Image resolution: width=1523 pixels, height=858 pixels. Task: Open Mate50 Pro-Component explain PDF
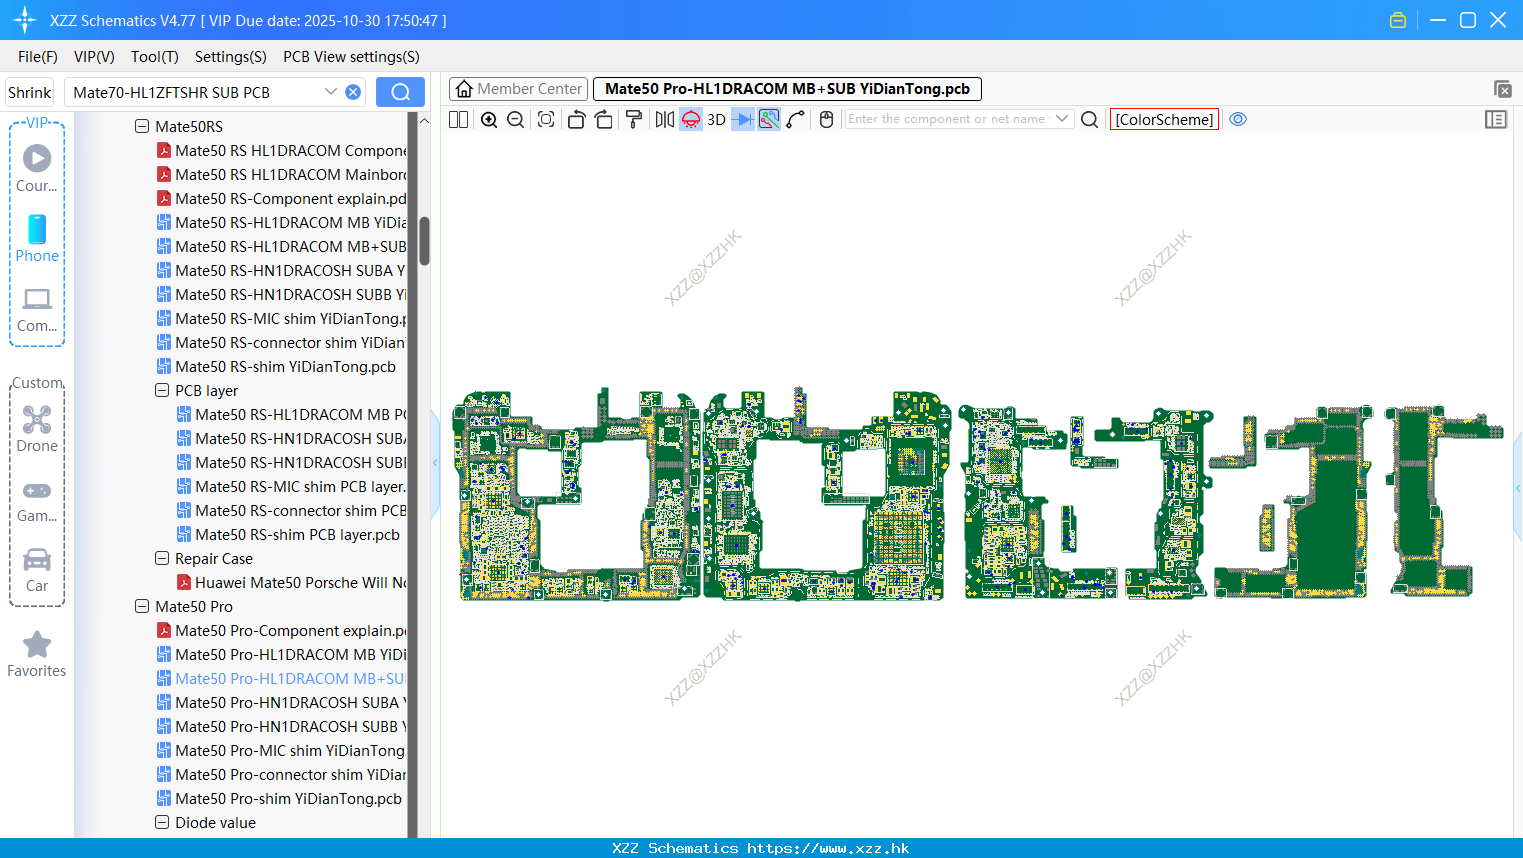coord(282,630)
